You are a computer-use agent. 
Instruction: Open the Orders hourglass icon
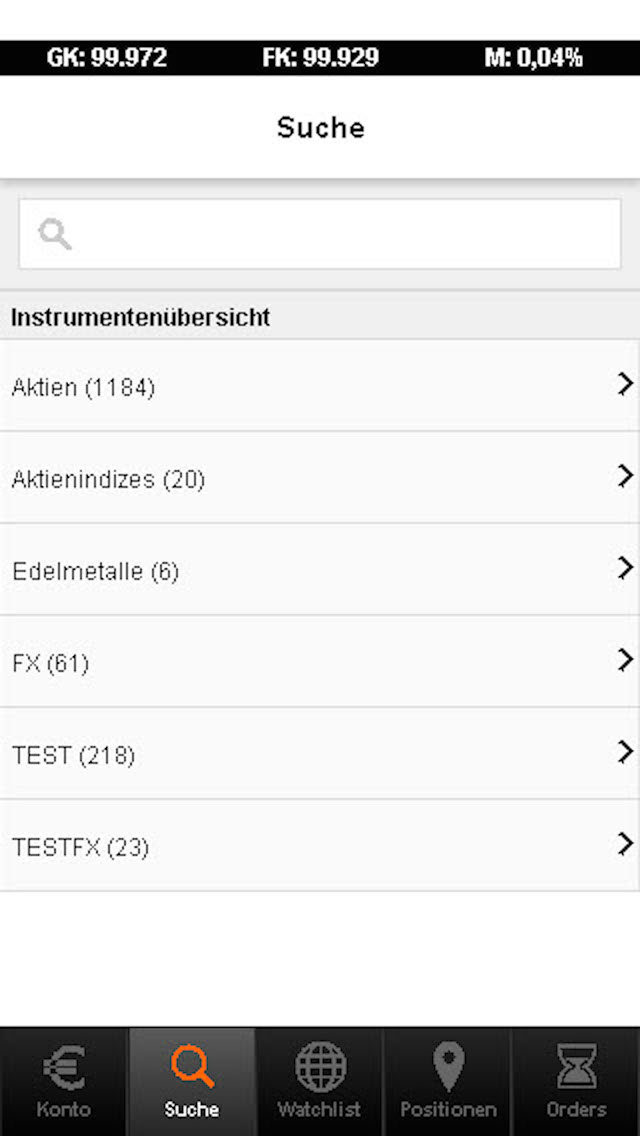point(576,1067)
